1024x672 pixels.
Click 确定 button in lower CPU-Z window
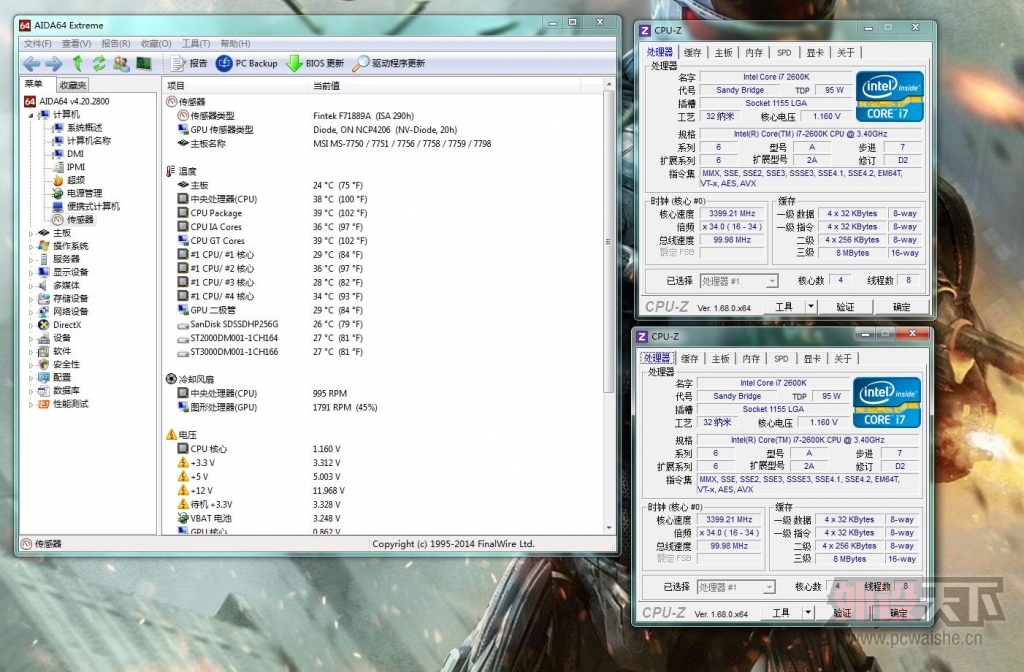[899, 613]
